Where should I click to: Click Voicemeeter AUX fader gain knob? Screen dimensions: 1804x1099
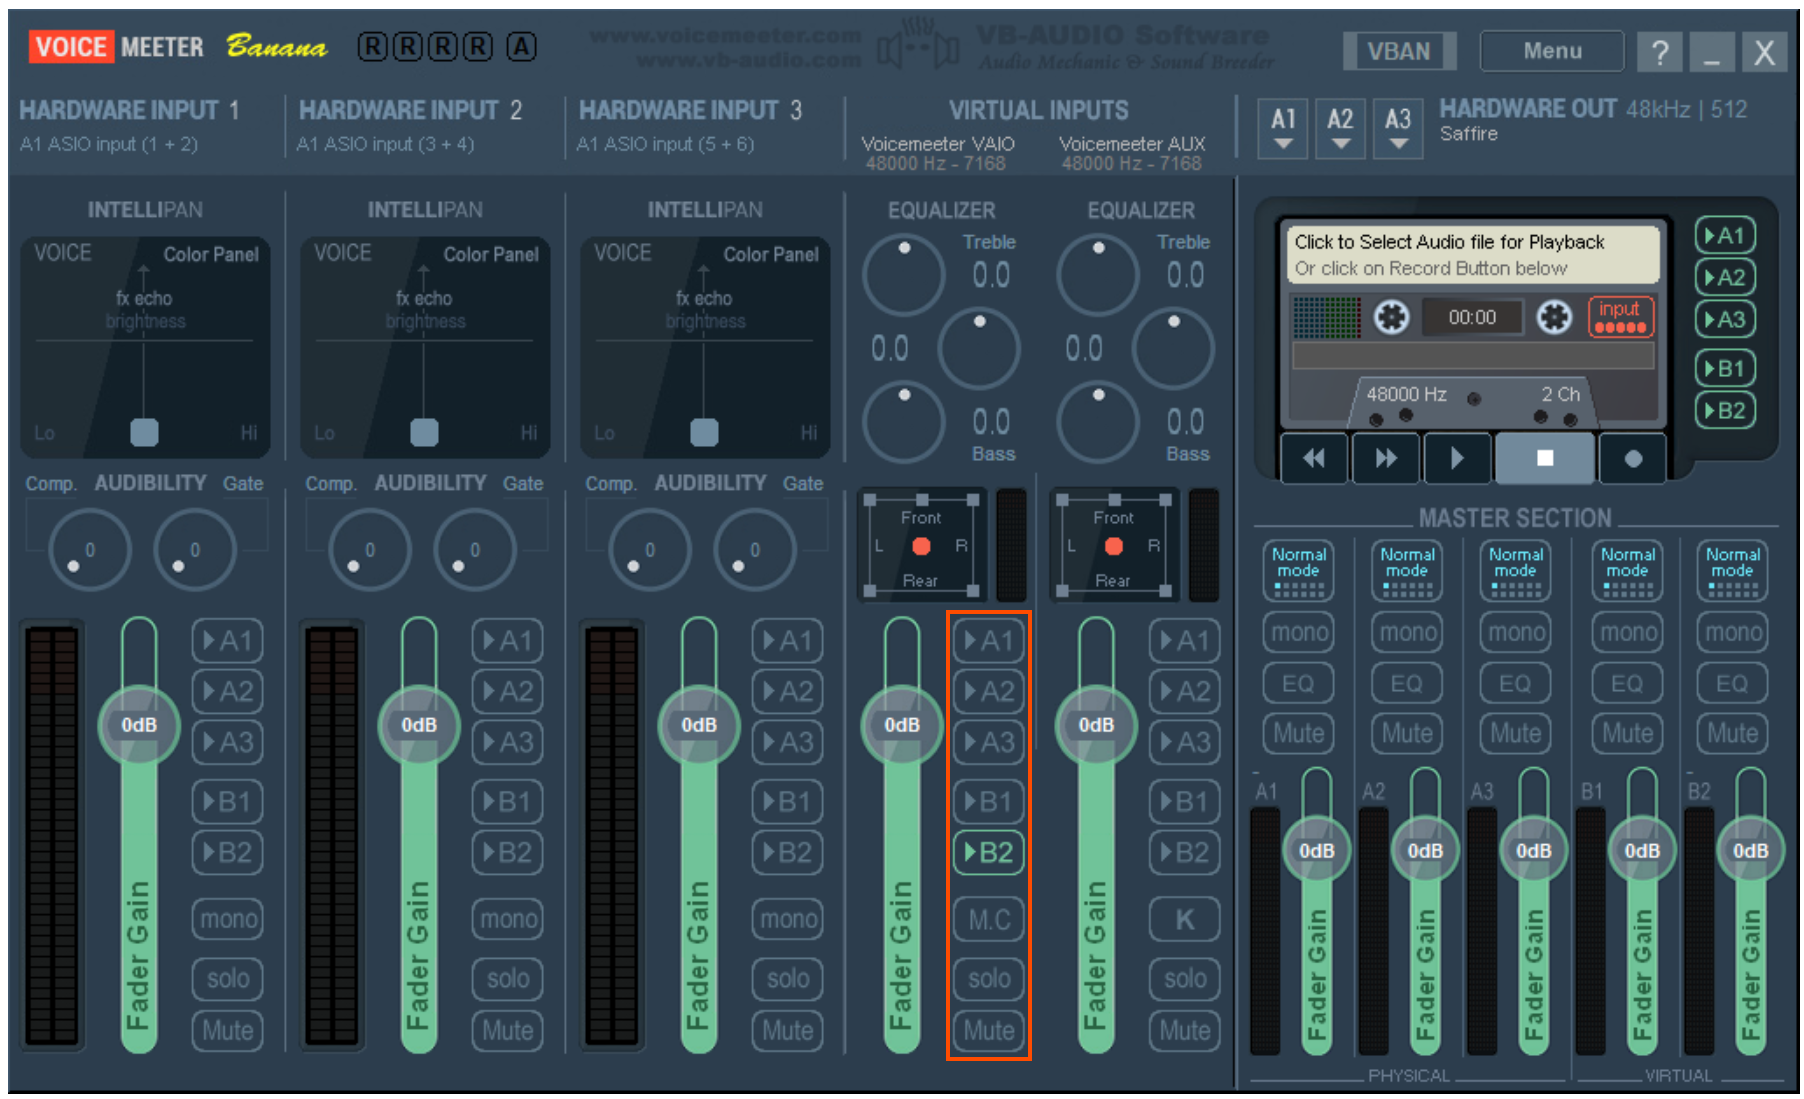coord(1096,726)
